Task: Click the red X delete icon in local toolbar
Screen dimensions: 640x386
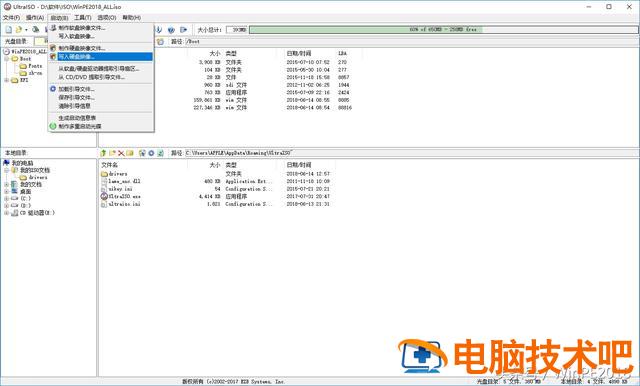Action: point(121,153)
